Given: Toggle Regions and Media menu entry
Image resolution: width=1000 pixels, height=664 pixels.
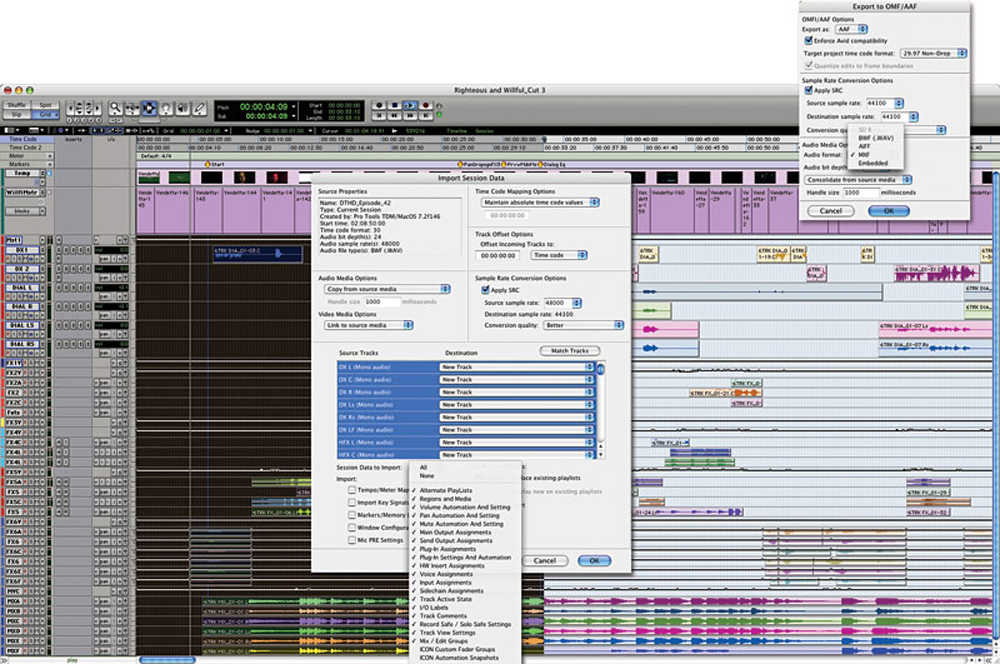Looking at the screenshot, I should click(x=445, y=499).
